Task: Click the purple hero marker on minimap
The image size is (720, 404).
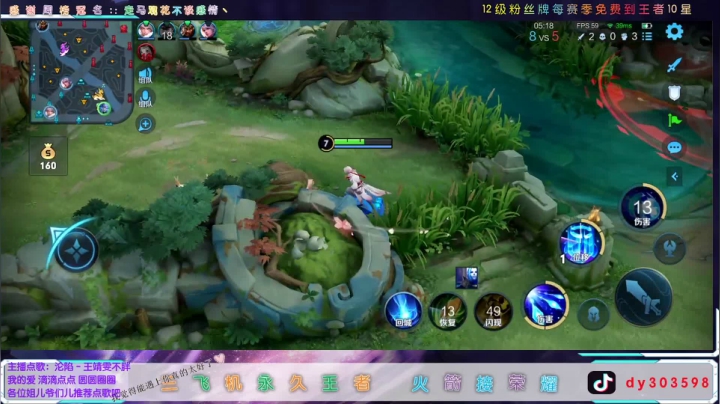Action: click(64, 48)
